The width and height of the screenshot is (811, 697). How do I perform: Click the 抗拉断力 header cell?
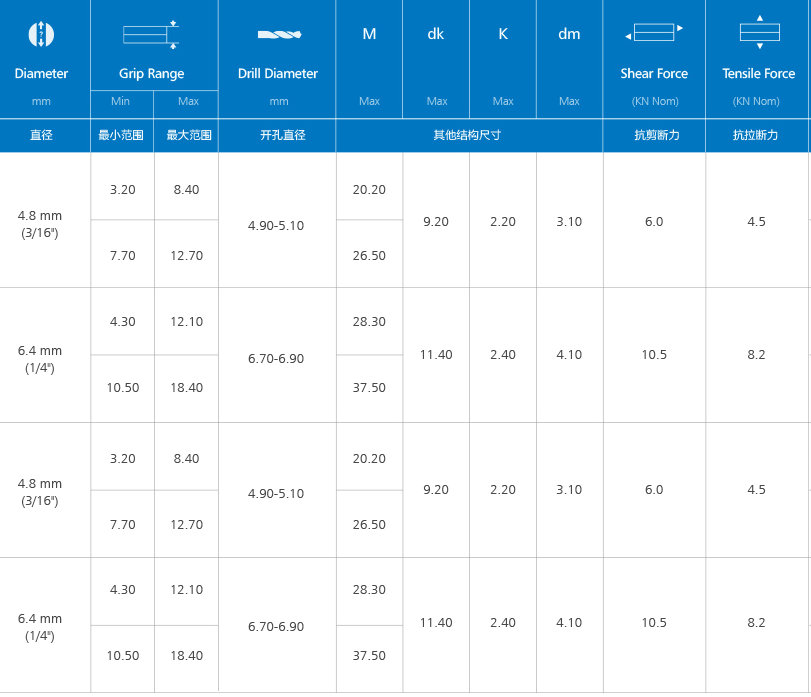[757, 135]
